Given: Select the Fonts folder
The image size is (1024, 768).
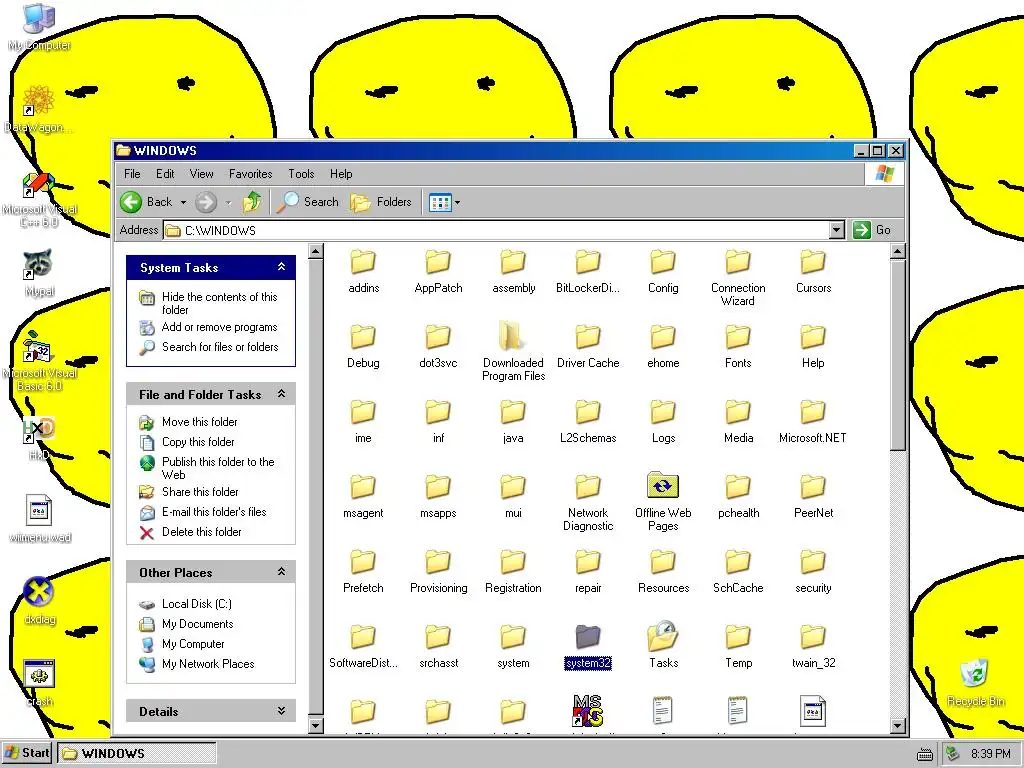Looking at the screenshot, I should point(738,337).
